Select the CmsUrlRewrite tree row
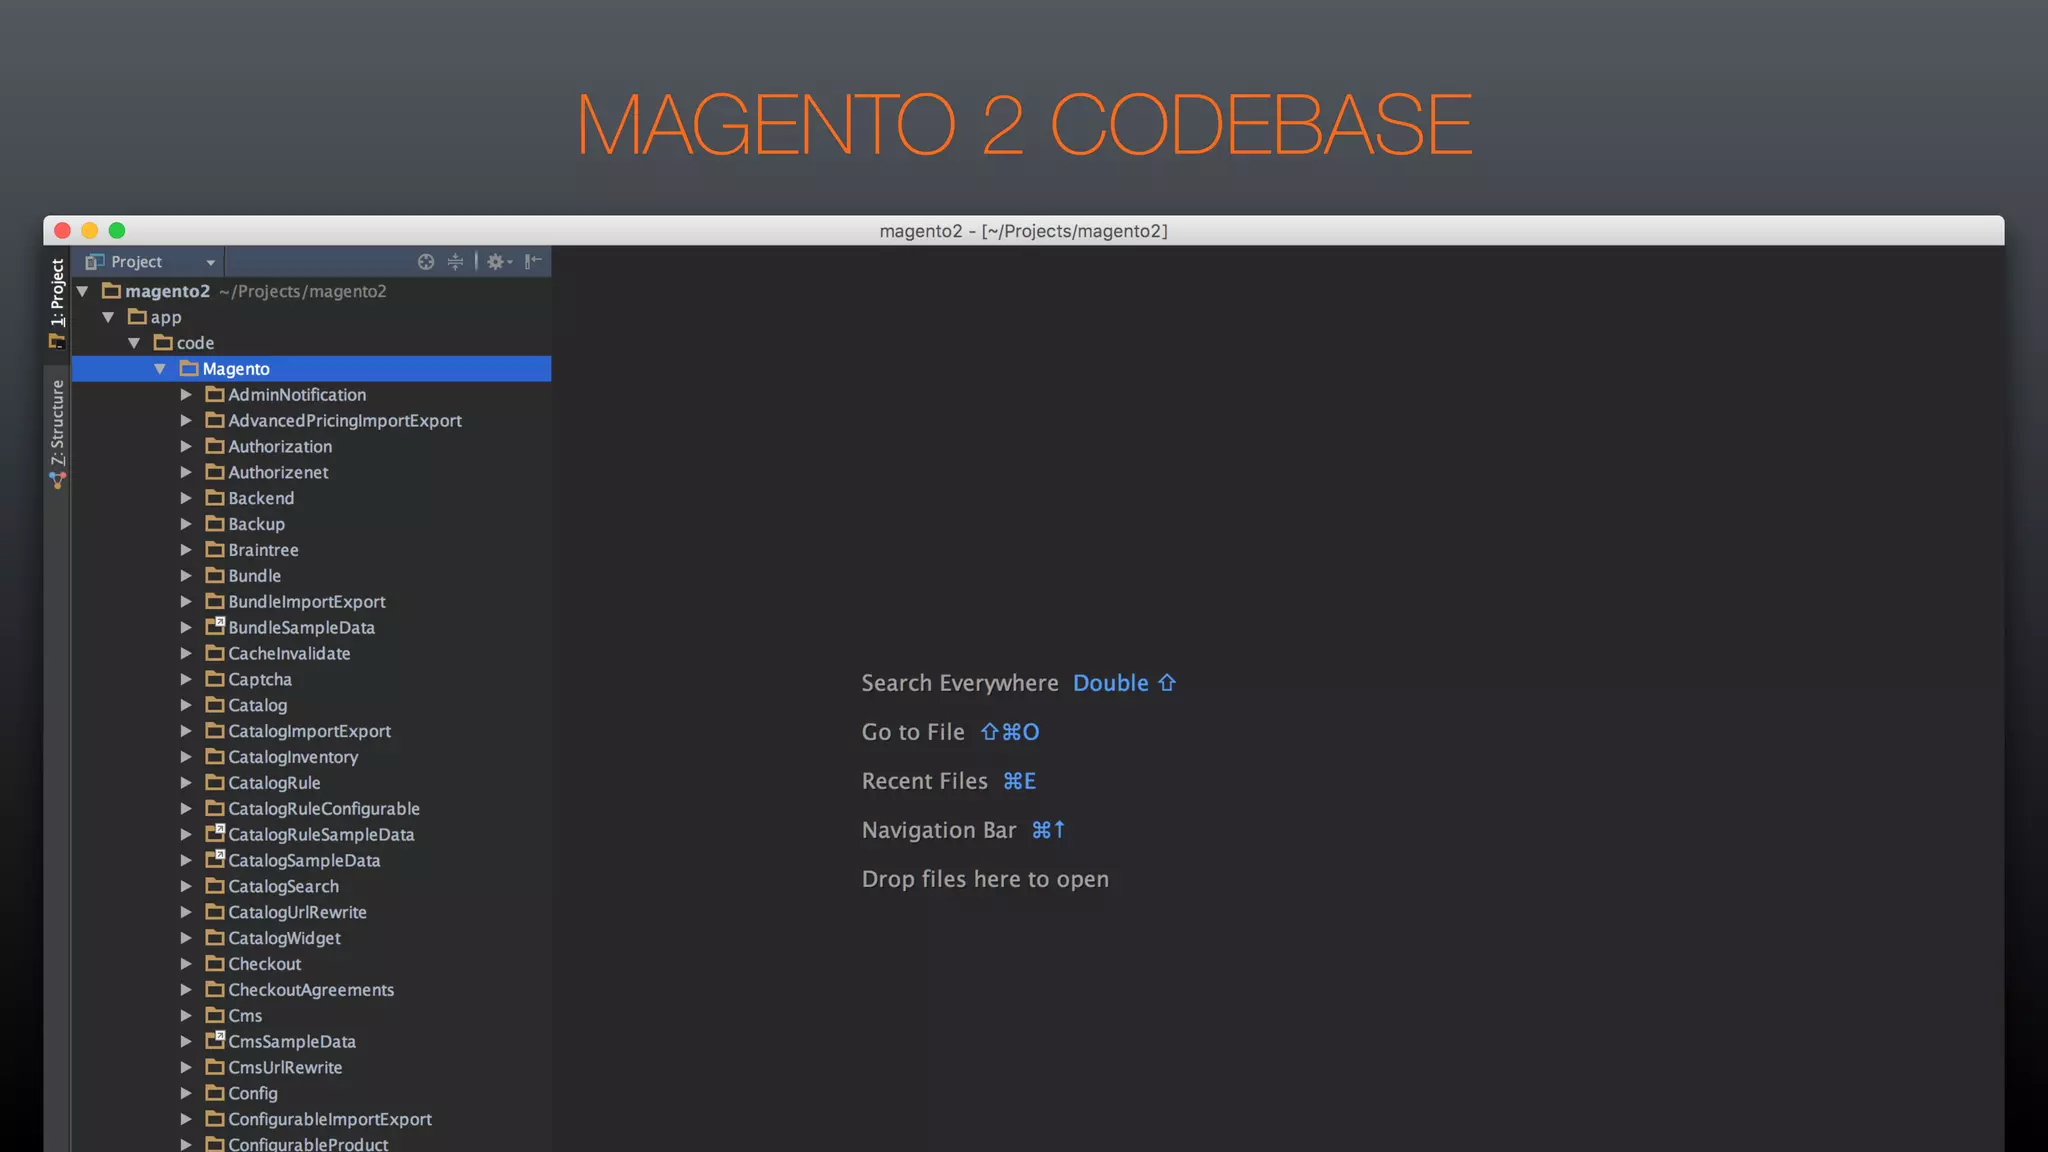The height and width of the screenshot is (1152, 2048). click(311, 1067)
